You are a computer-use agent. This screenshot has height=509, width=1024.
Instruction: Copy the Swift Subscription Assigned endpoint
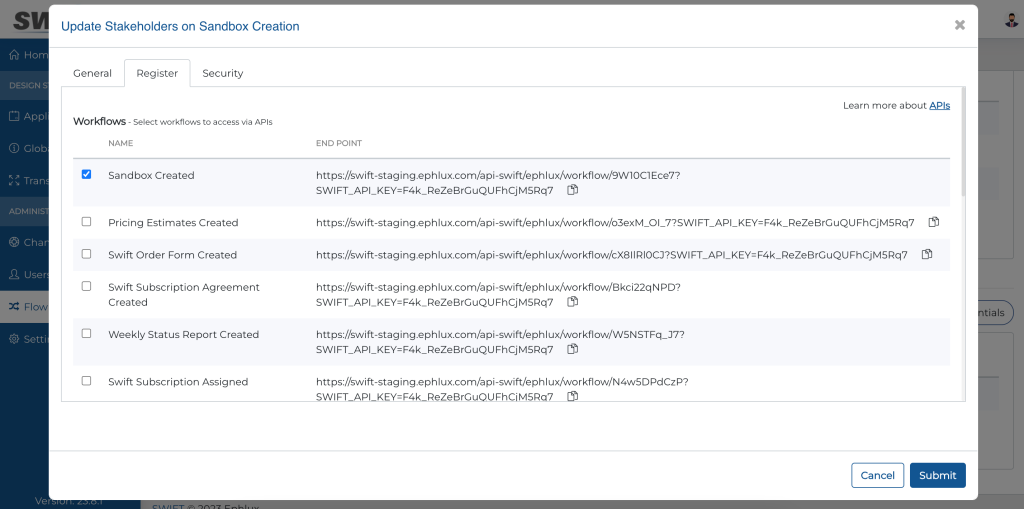coord(573,396)
